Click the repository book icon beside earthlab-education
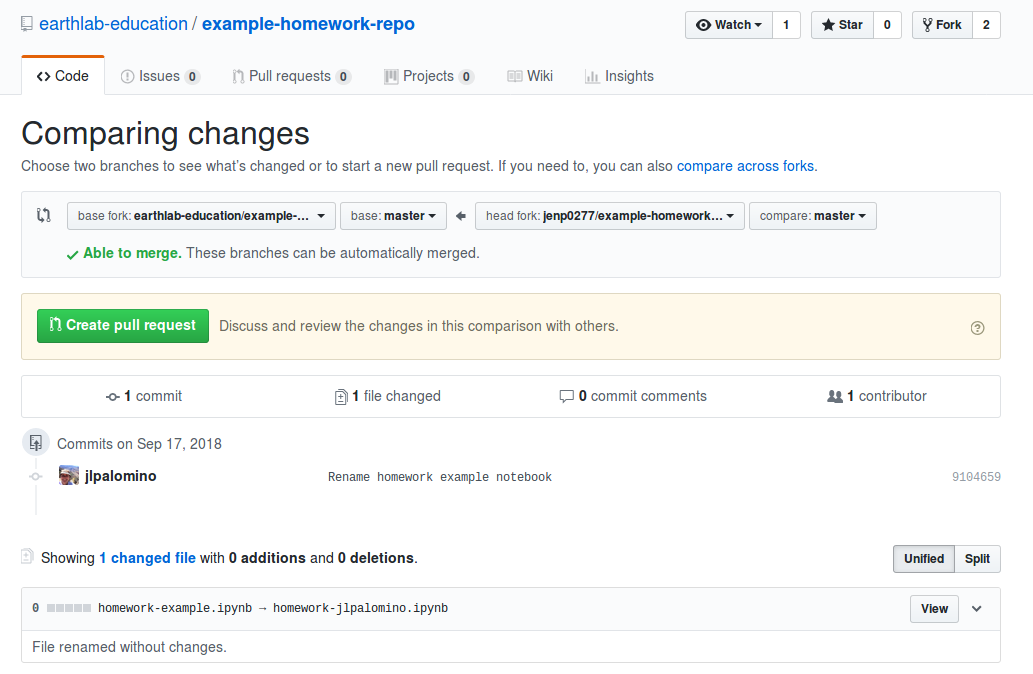 (x=26, y=24)
